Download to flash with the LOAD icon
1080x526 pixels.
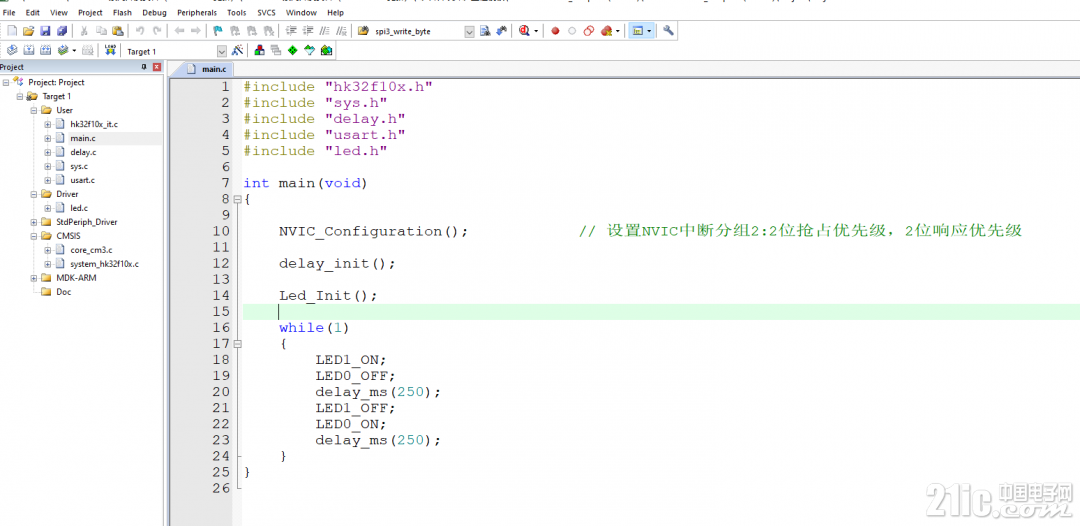110,50
